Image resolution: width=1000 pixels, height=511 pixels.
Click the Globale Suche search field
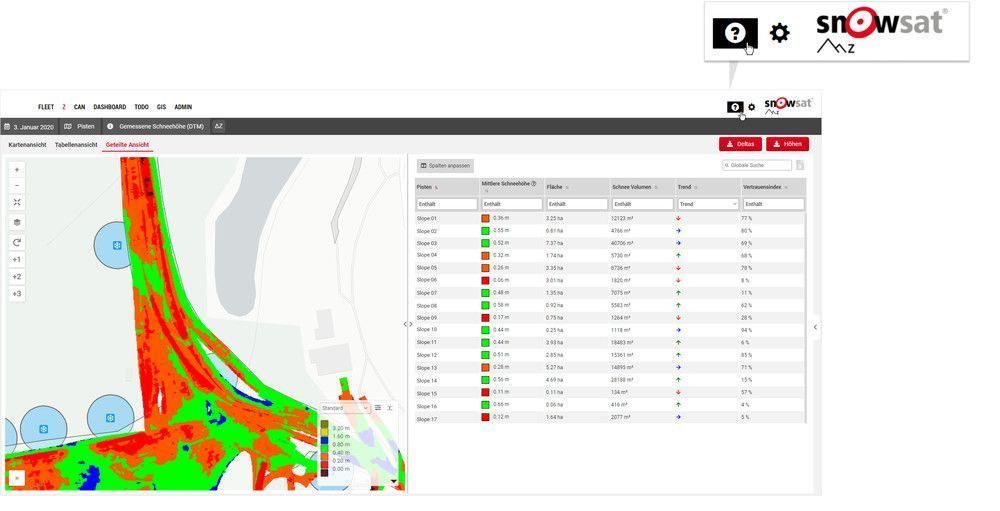pyautogui.click(x=757, y=165)
